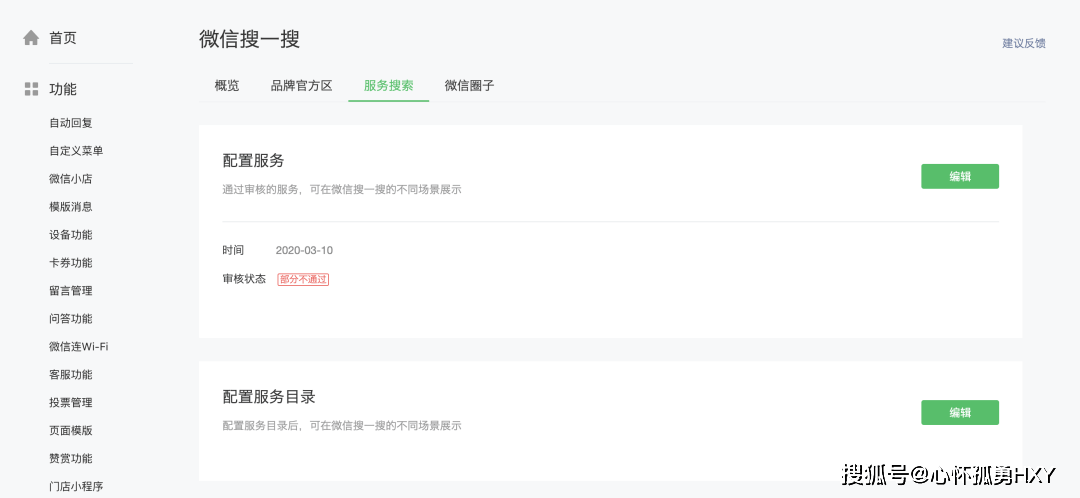Open the 微信圈子 tab

(x=469, y=86)
